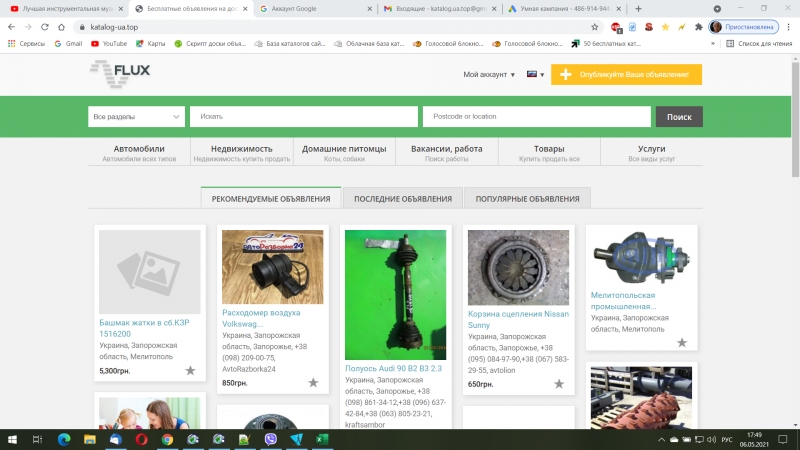Screen dimensions: 800x450
Task: Open Расходомер воздуха Volkswag listing link
Action: 261,318
